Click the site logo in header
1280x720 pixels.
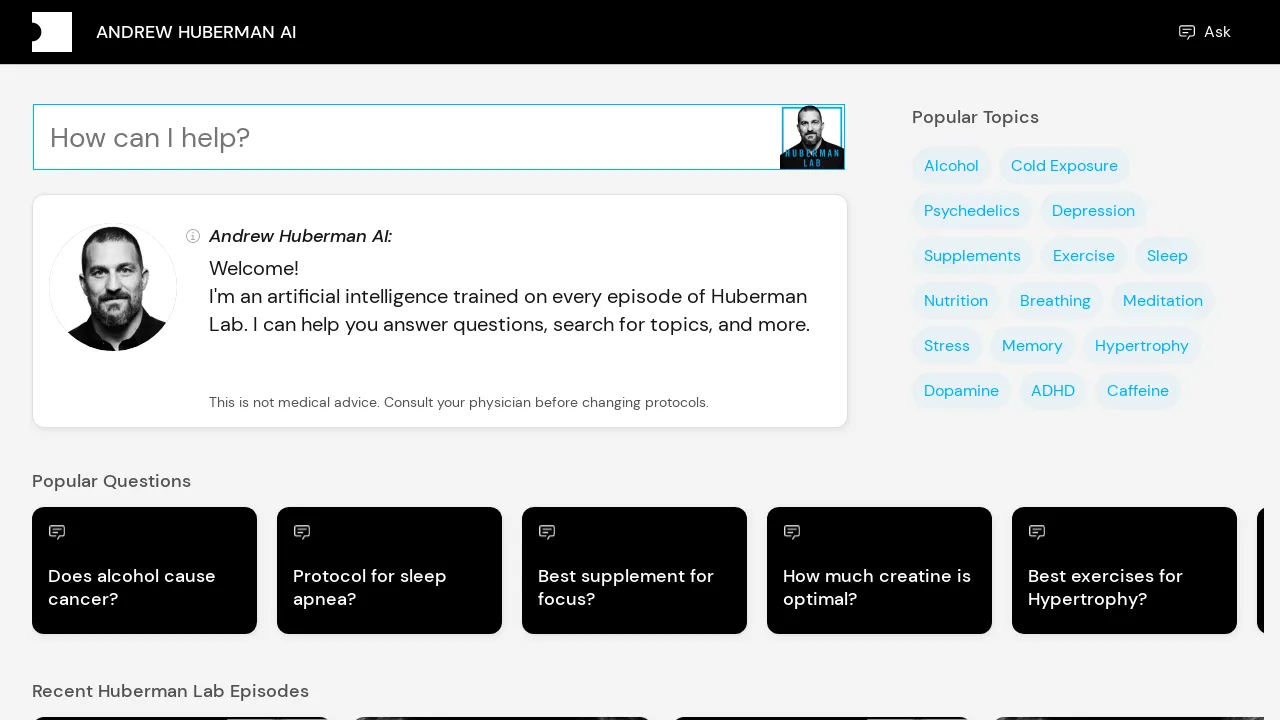tap(52, 32)
